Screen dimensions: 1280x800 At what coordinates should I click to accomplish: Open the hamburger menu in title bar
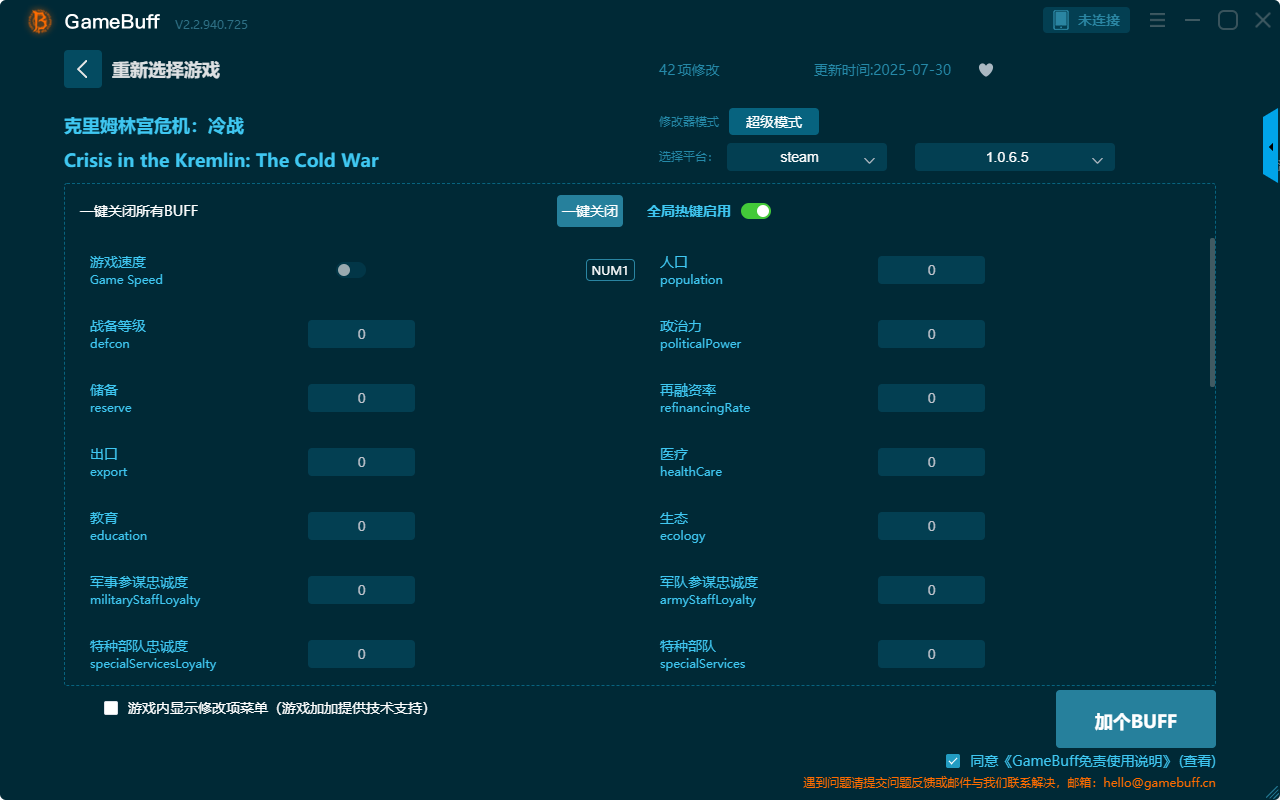[1157, 20]
